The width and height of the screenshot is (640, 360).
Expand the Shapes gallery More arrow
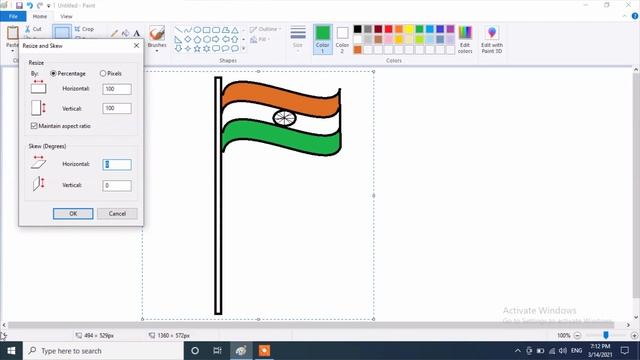click(244, 49)
